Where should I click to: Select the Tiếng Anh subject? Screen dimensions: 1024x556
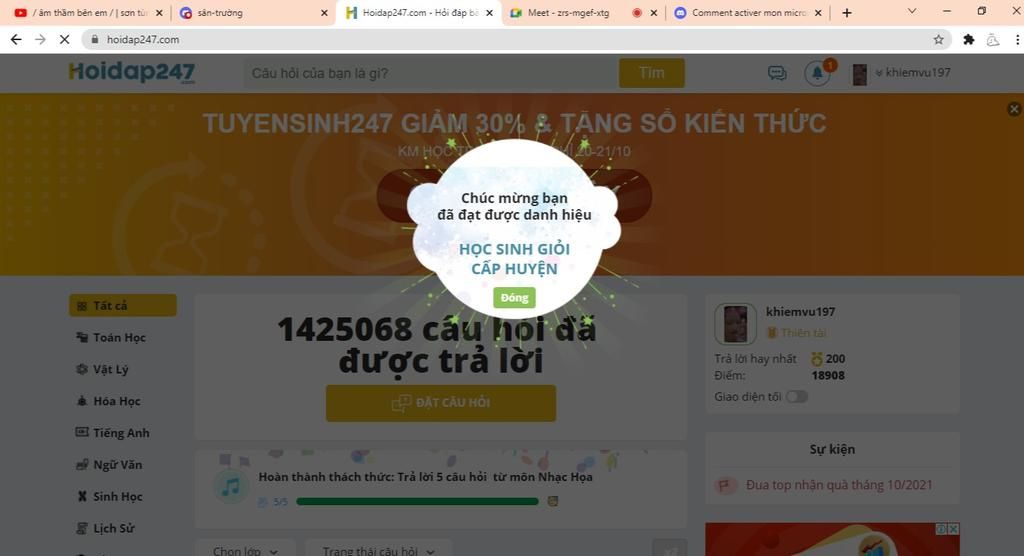click(112, 433)
